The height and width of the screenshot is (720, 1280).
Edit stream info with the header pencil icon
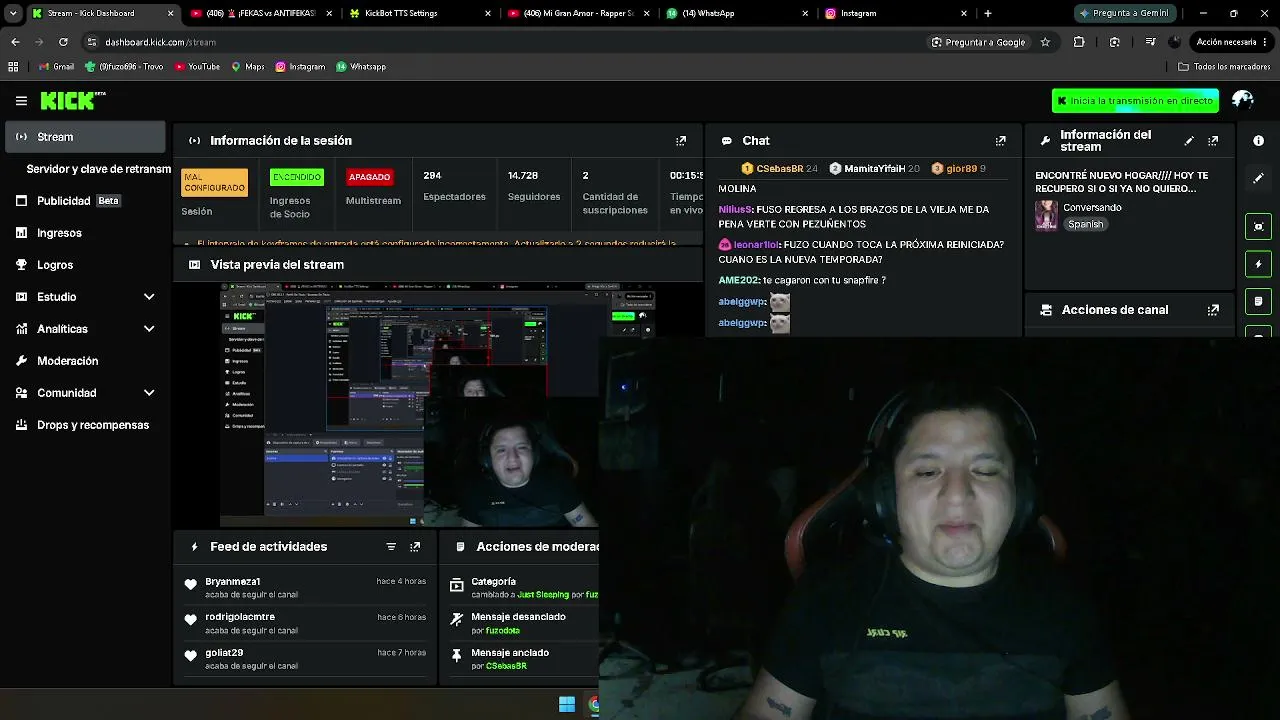(x=1189, y=141)
